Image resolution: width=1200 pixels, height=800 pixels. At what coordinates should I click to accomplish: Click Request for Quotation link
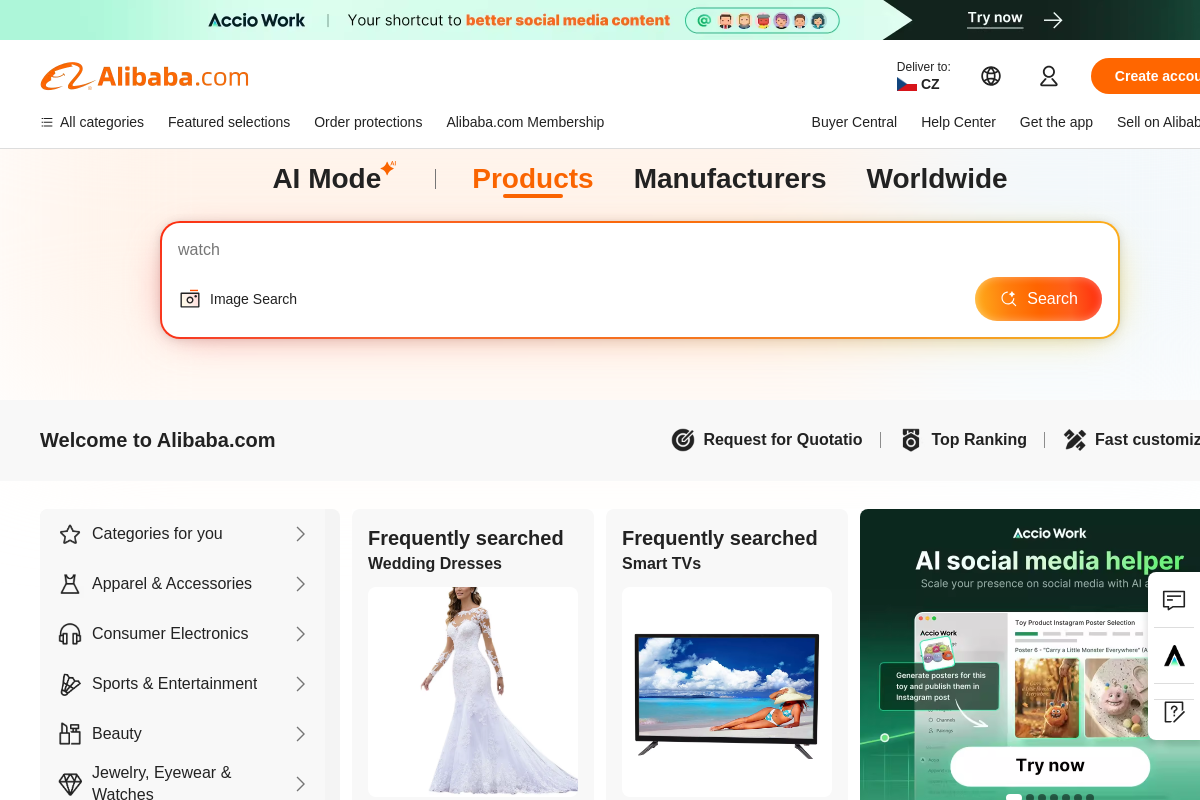(767, 440)
